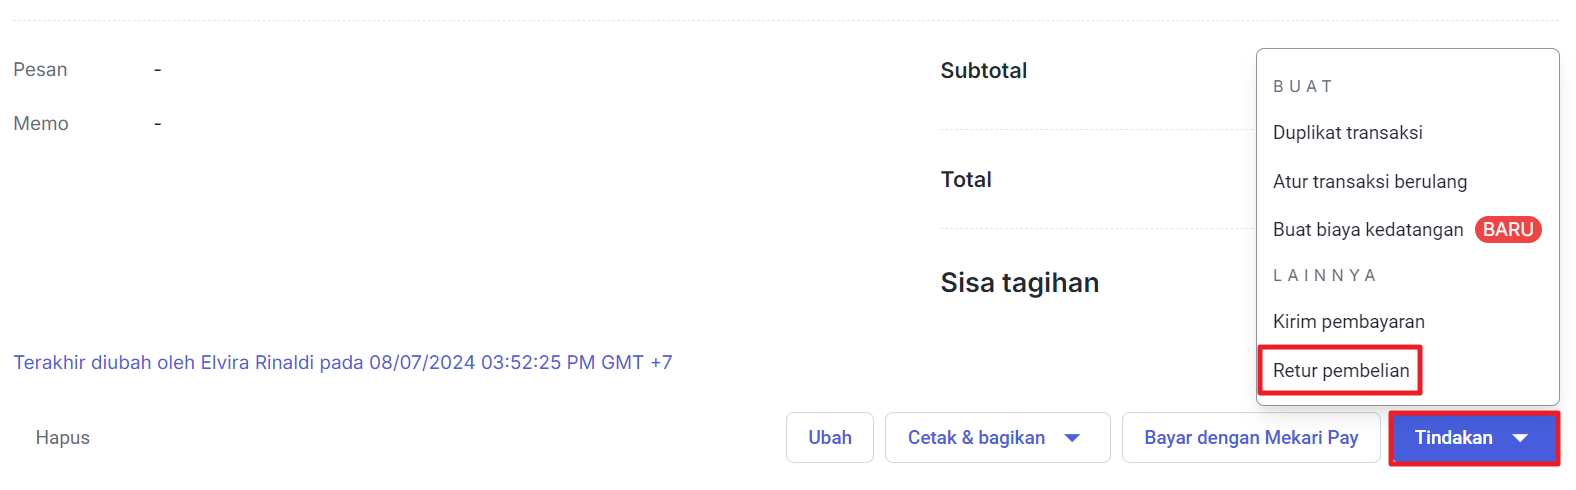Click the Memo field label
Viewport: 1576px width, 490px height.
(41, 124)
